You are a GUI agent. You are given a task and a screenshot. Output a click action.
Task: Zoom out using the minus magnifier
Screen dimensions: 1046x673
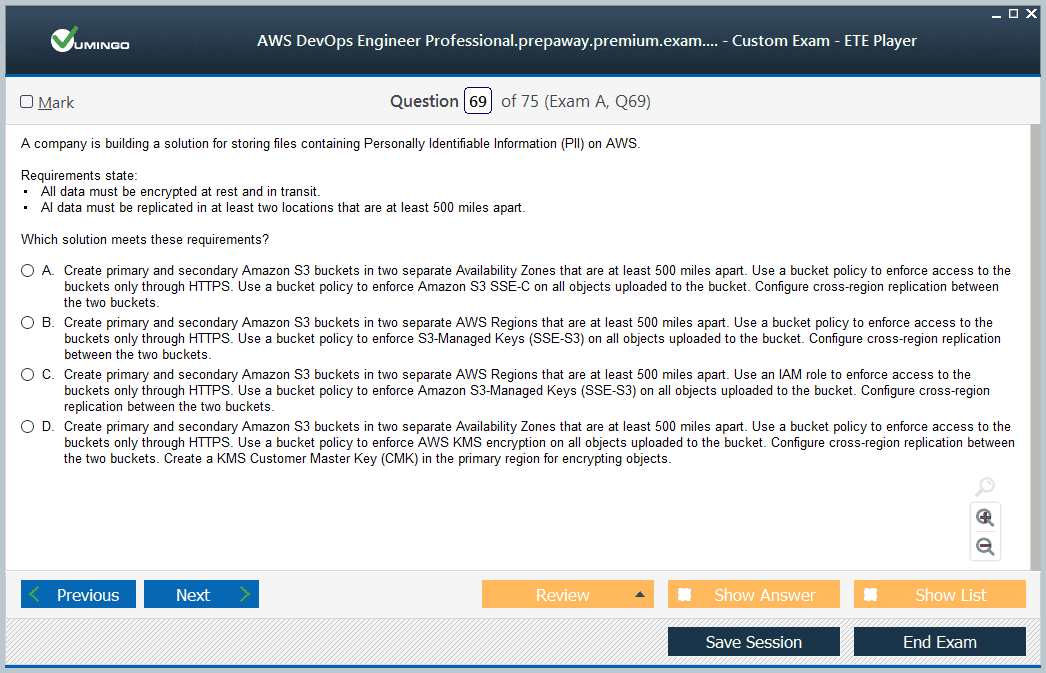(x=985, y=547)
